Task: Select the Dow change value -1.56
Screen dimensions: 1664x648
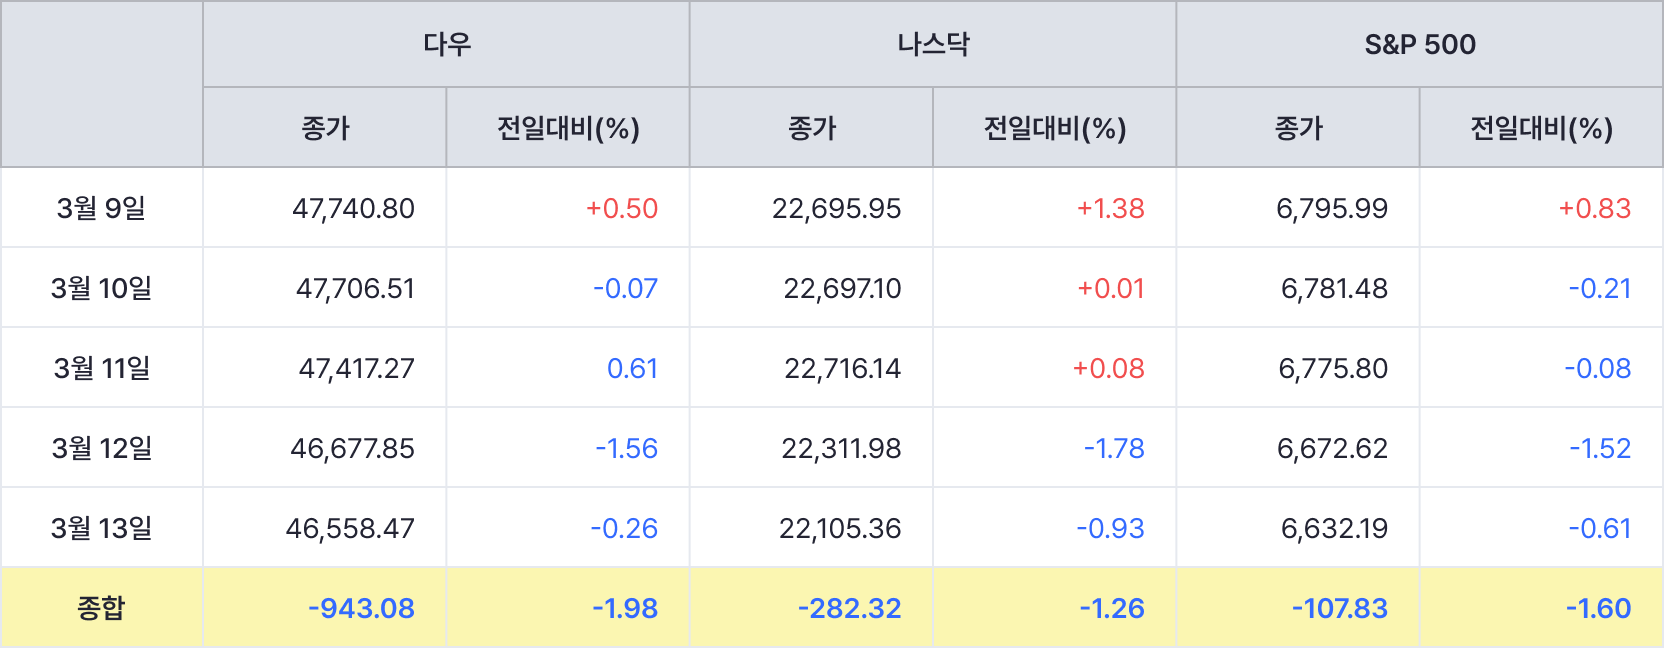Action: click(x=626, y=448)
